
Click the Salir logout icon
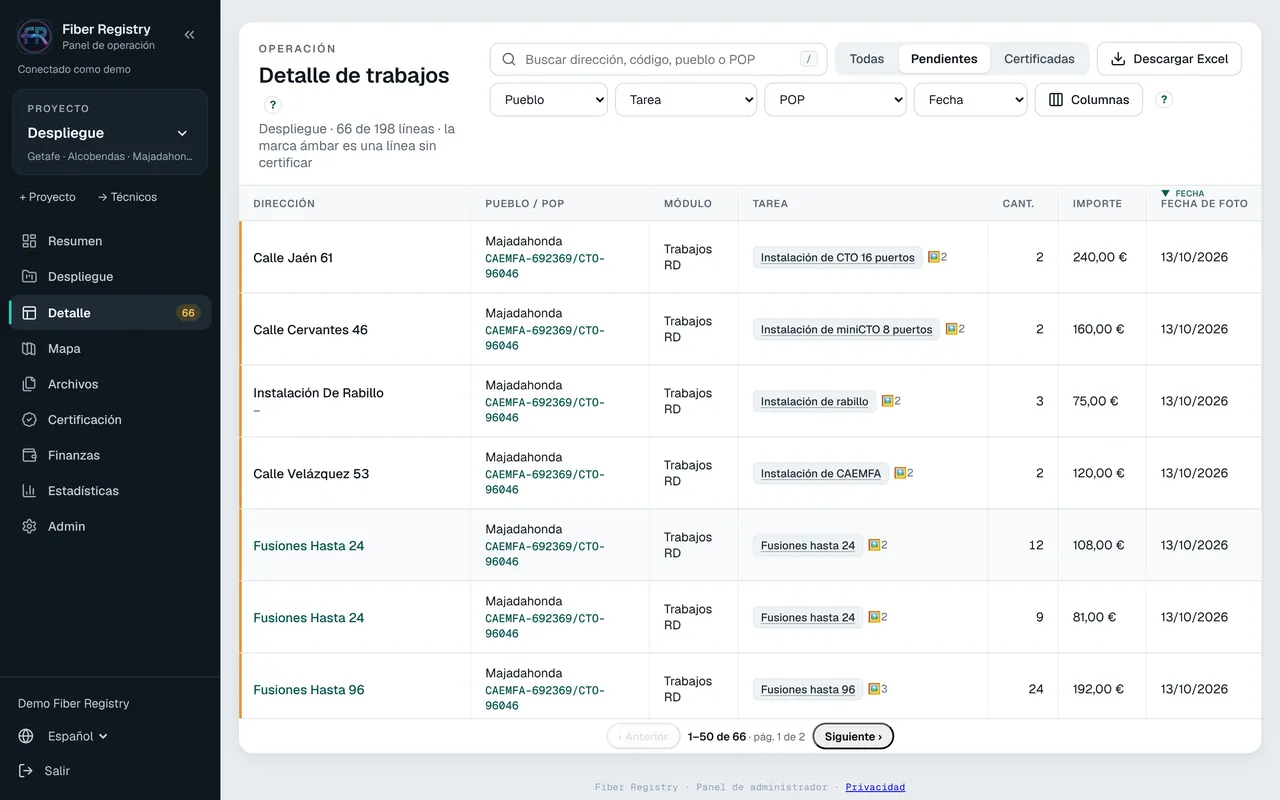(26, 771)
